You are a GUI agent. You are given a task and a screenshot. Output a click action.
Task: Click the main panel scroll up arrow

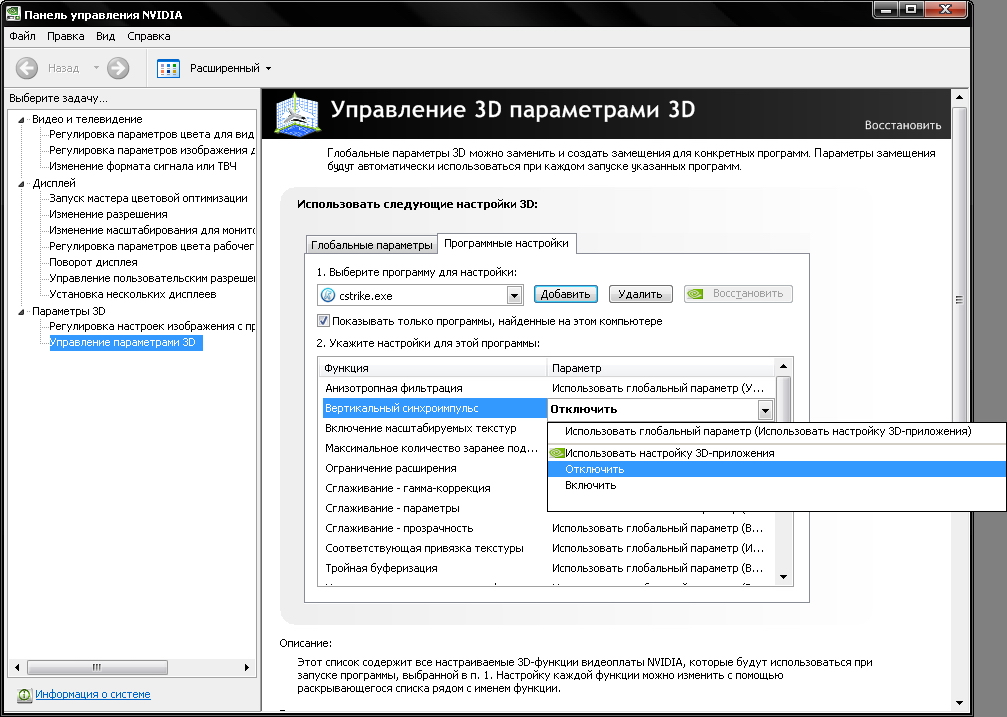[959, 97]
